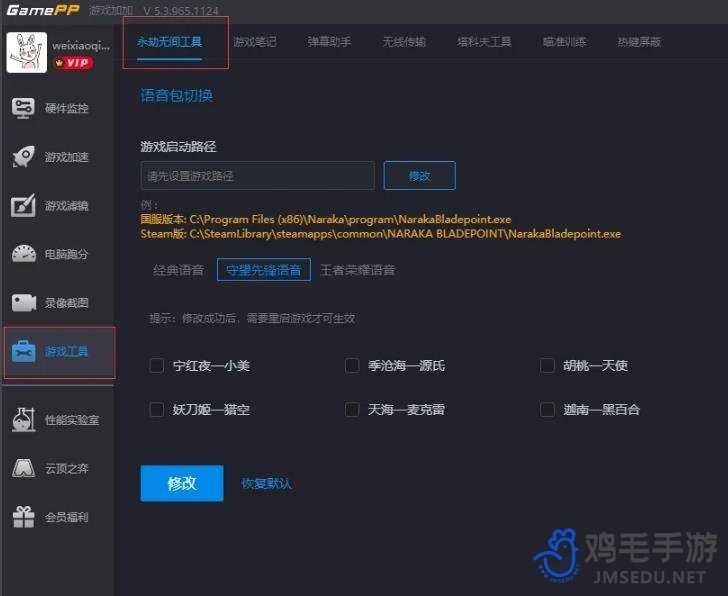728x596 pixels.
Task: Click the 恢复默认 restore default link
Action: (266, 484)
